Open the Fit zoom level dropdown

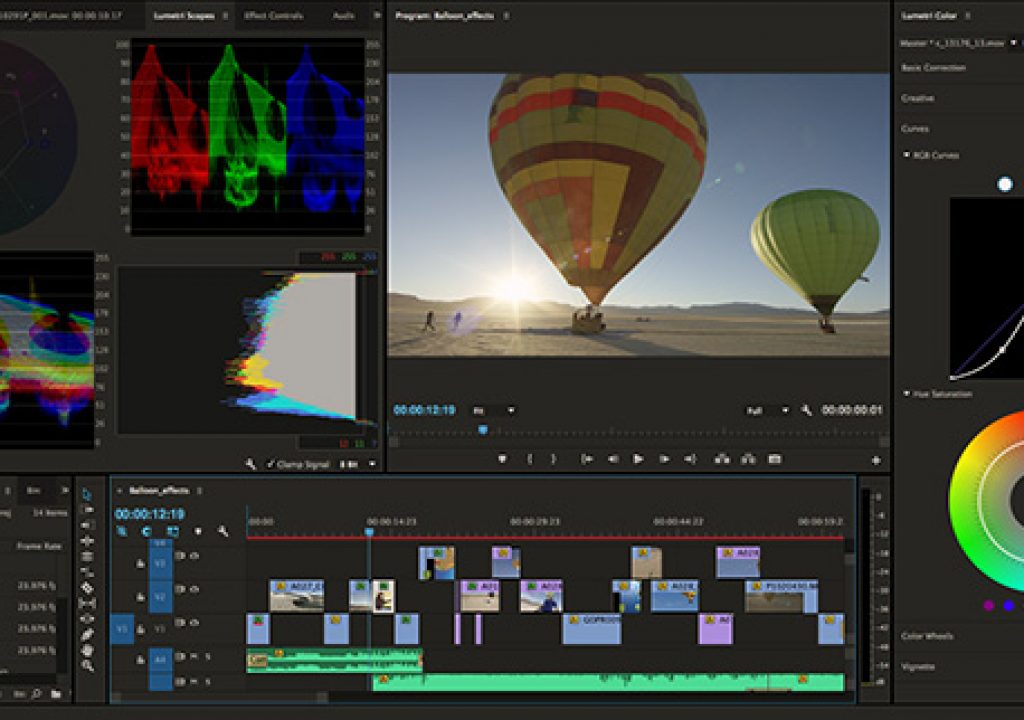point(494,411)
